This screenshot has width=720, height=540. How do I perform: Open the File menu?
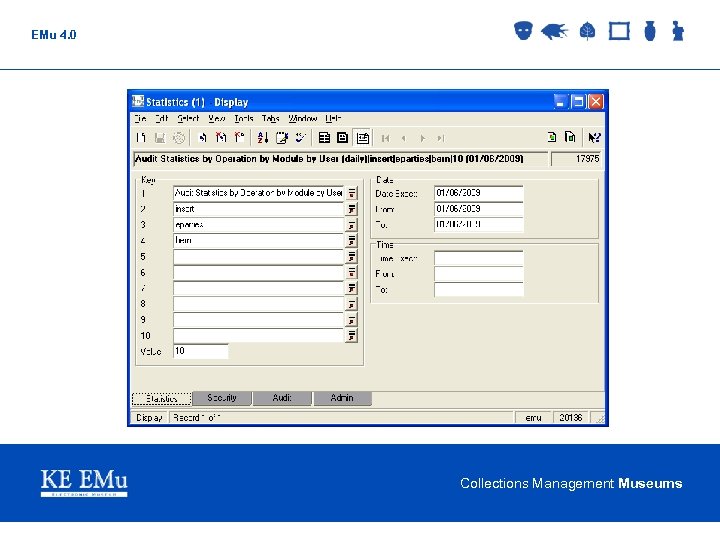[x=141, y=118]
